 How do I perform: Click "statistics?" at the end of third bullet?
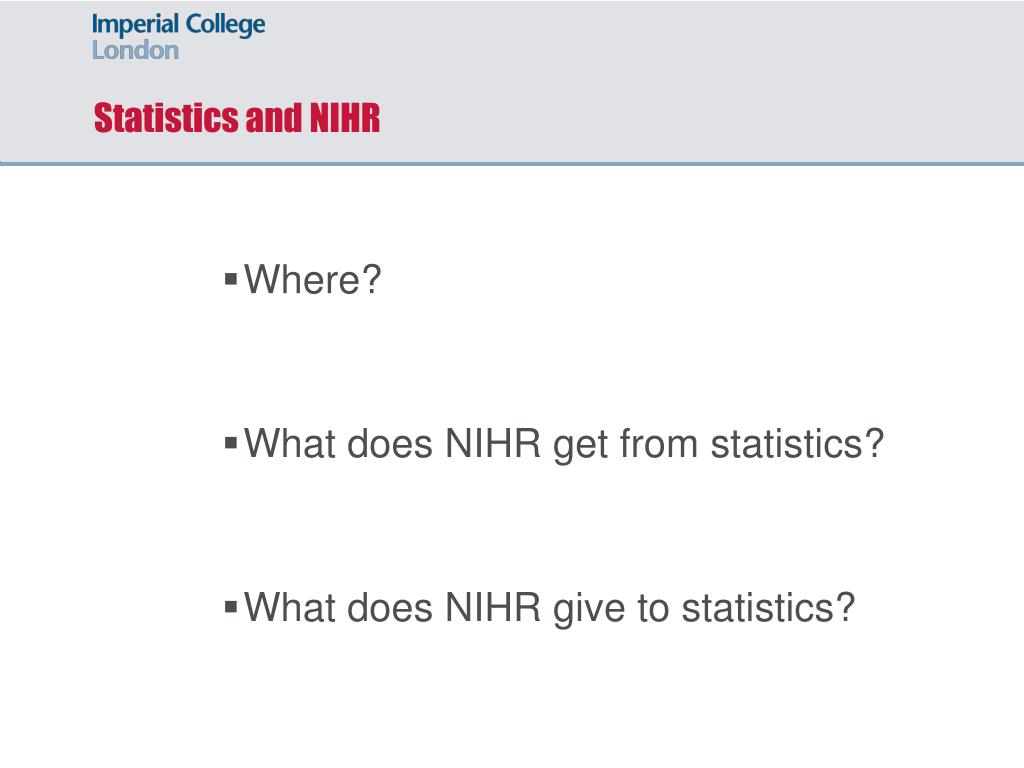[x=768, y=608]
